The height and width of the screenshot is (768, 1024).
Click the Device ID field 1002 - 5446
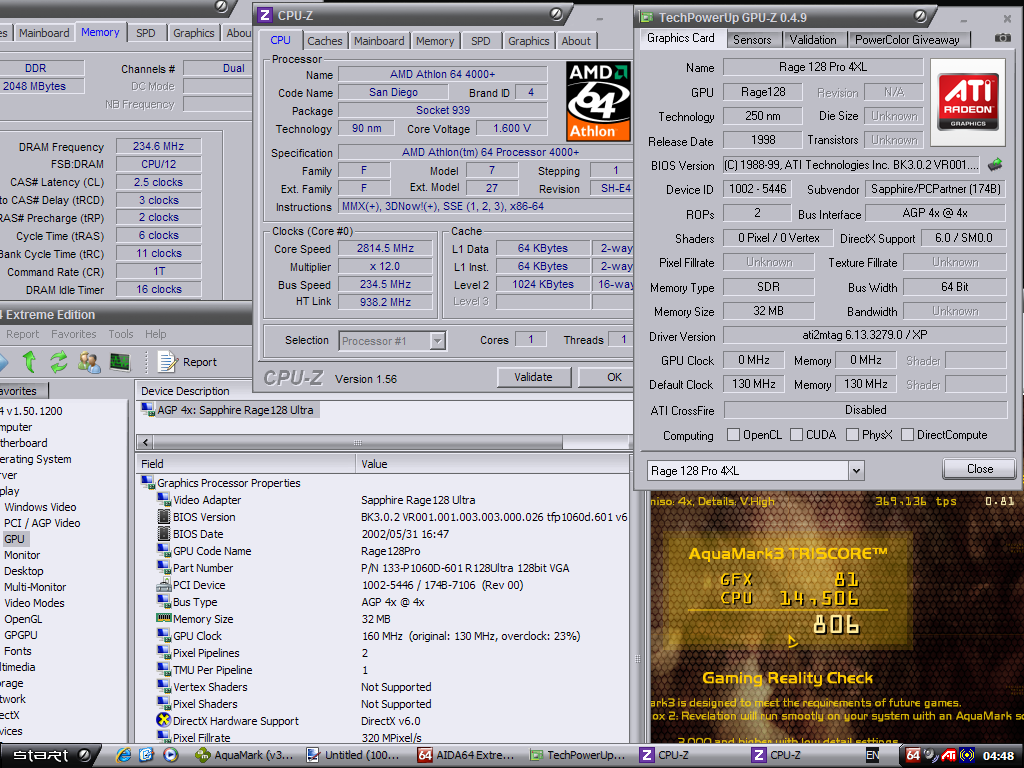pyautogui.click(x=758, y=189)
